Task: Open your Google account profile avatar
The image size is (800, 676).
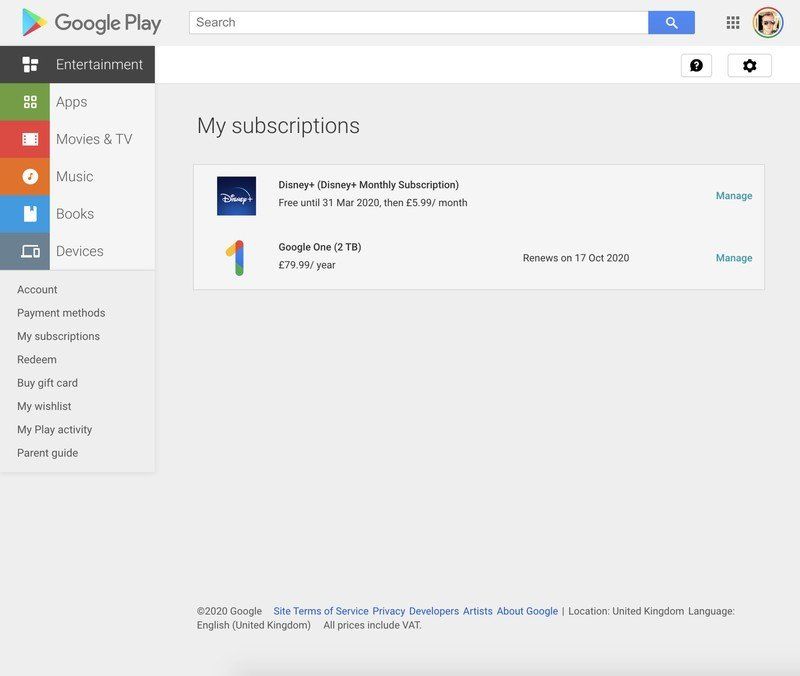Action: [765, 21]
